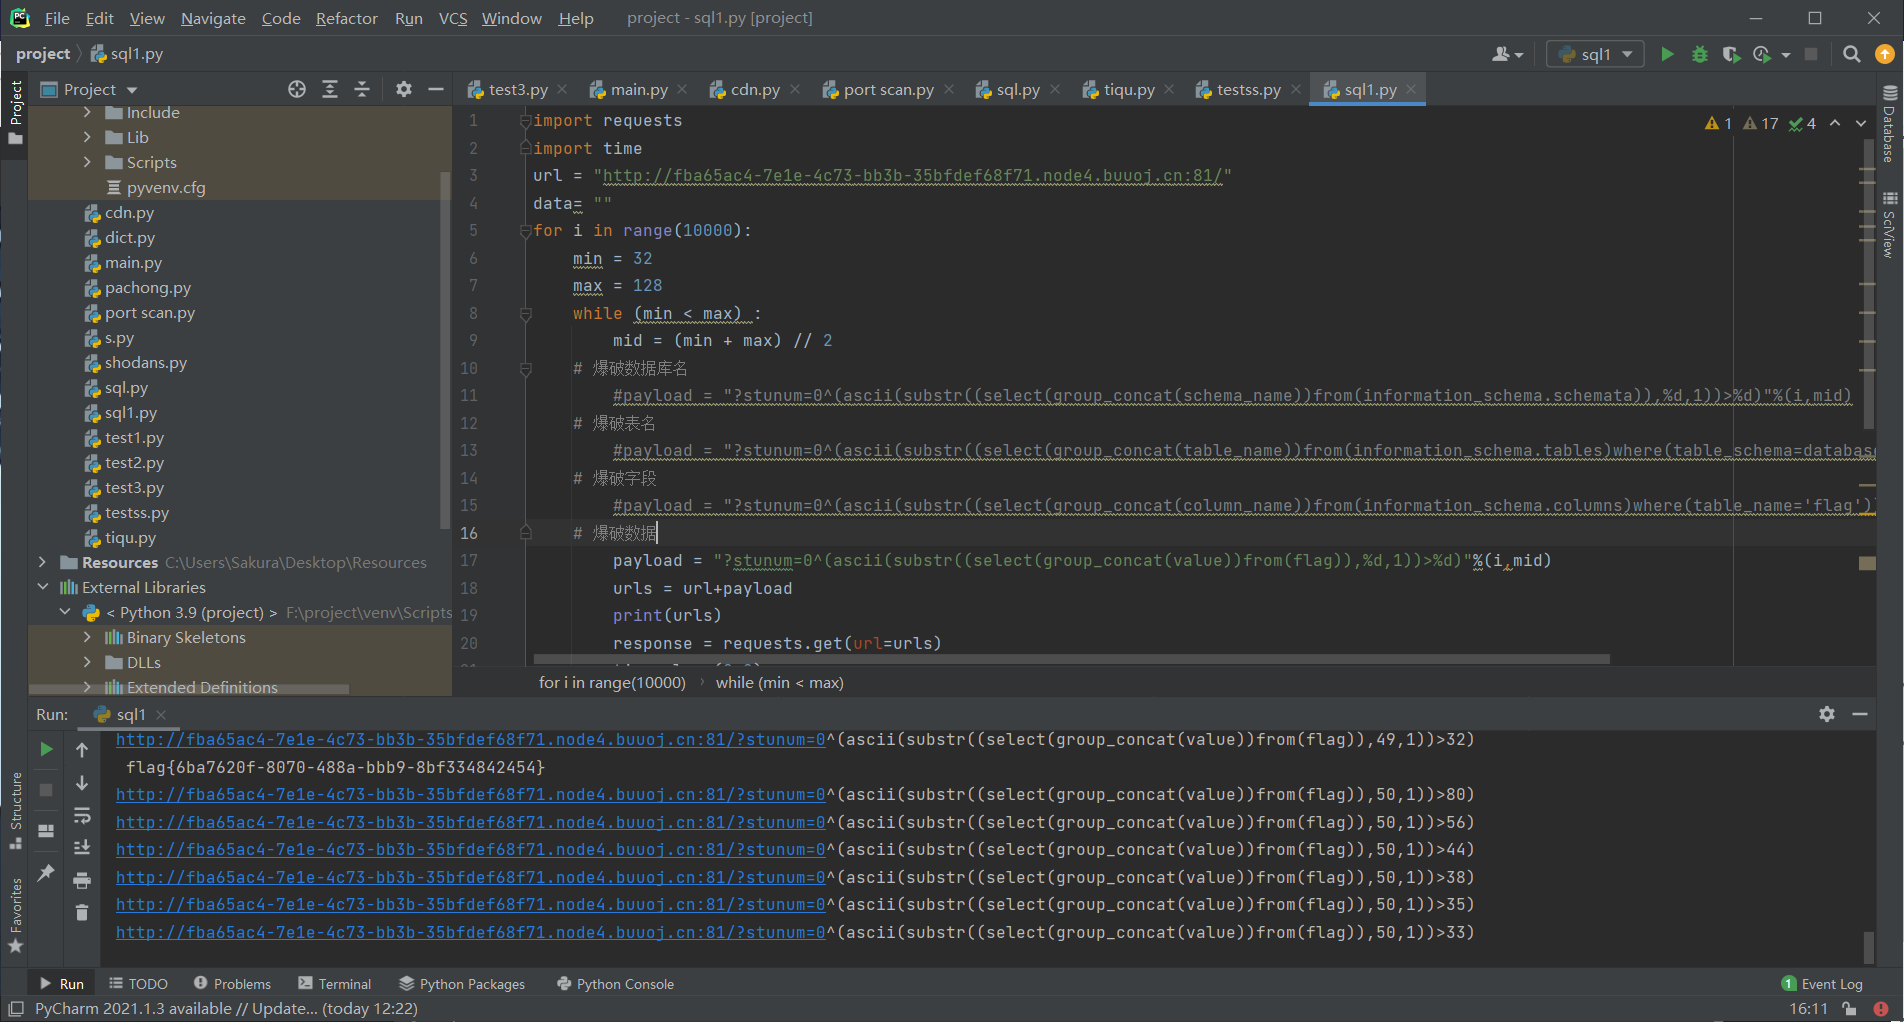Open Search Everywhere magnifier icon

coord(1852,54)
